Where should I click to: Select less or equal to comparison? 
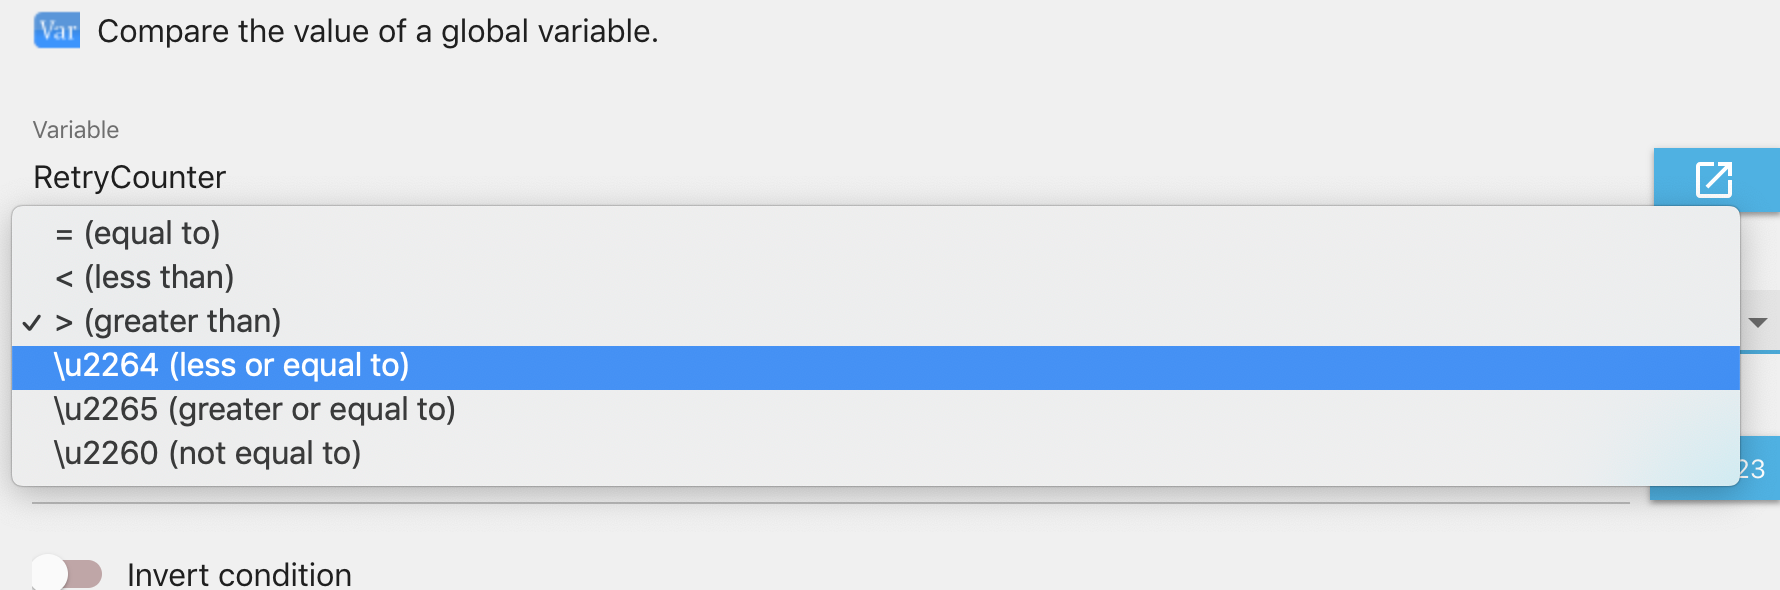[x=230, y=365]
